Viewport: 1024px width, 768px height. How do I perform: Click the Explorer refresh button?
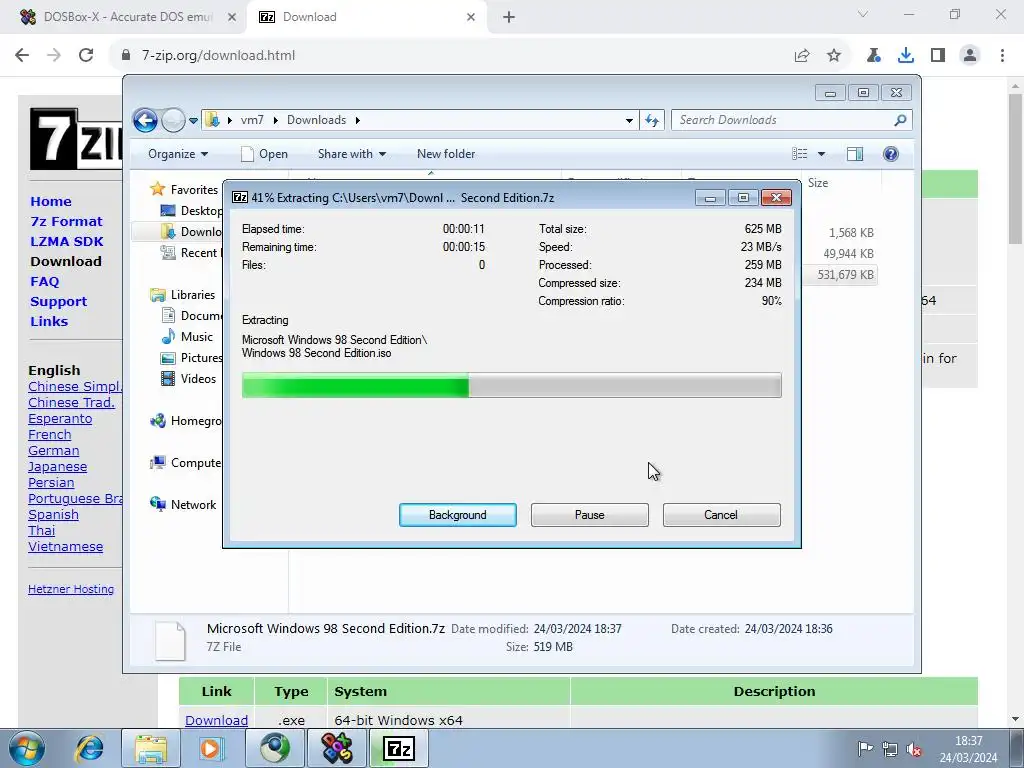[652, 120]
